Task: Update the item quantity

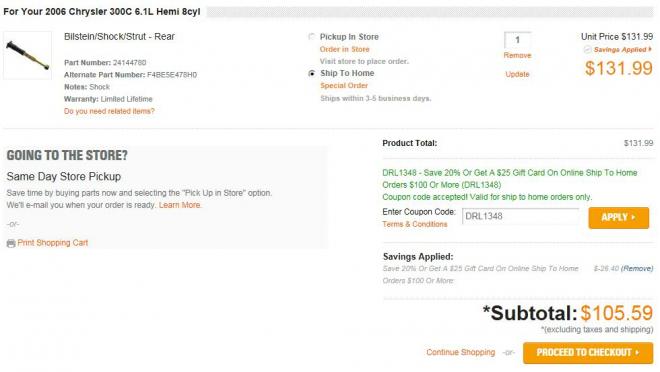Action: [x=517, y=74]
